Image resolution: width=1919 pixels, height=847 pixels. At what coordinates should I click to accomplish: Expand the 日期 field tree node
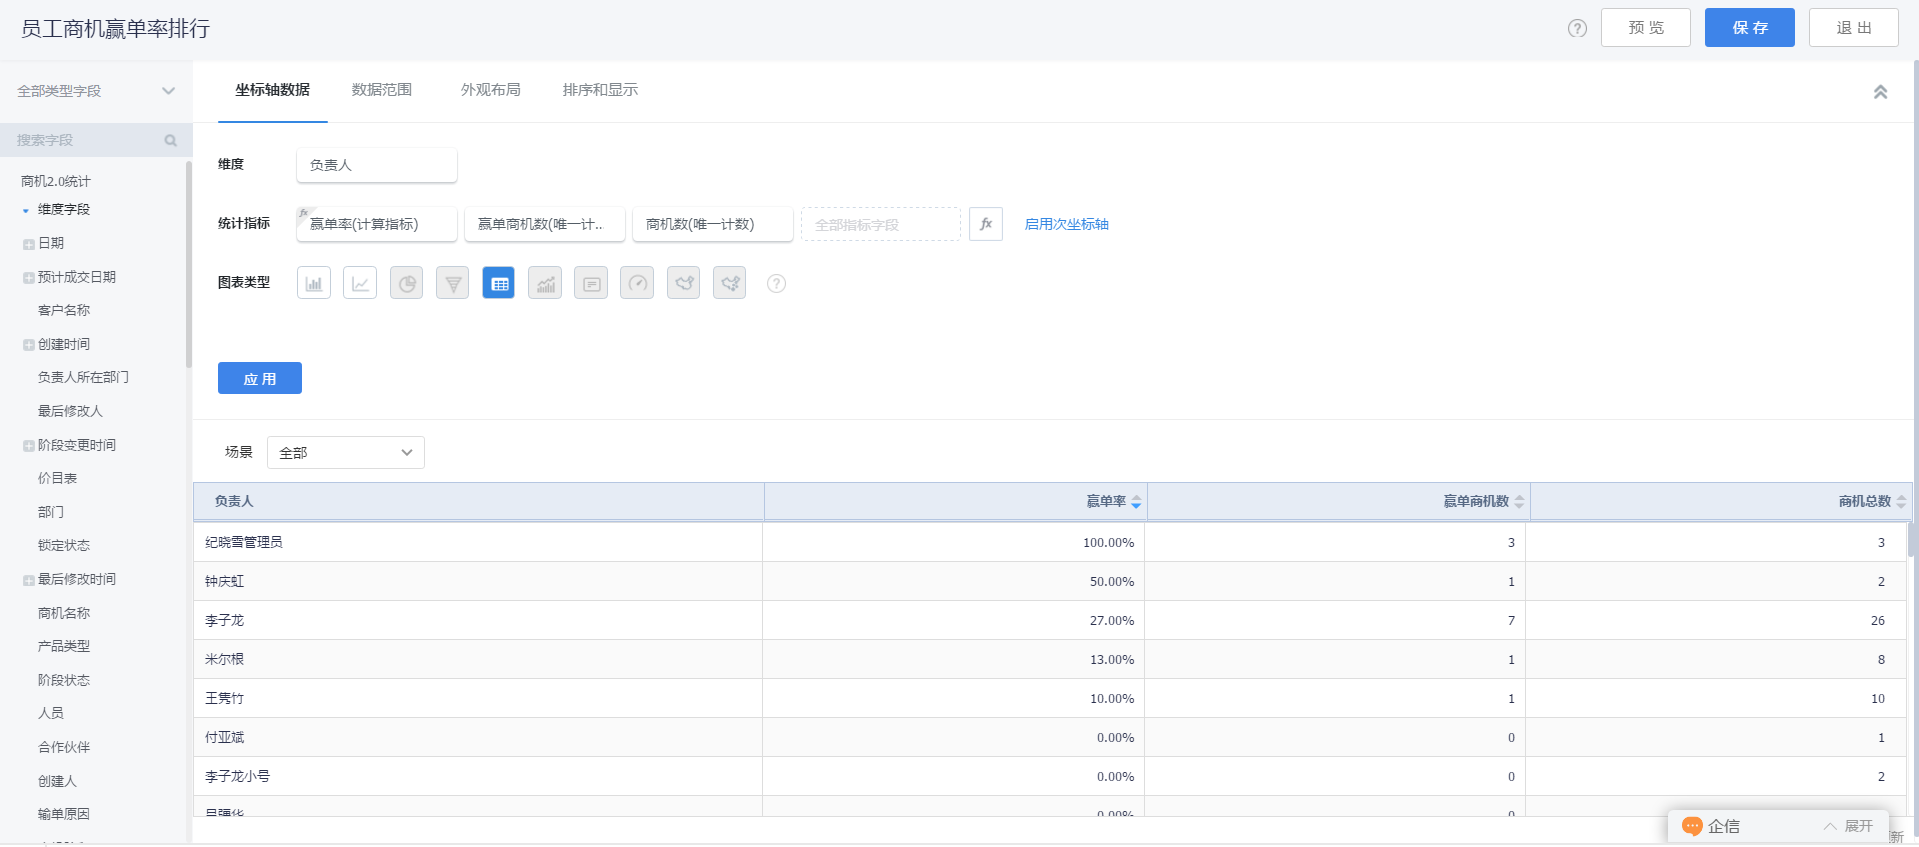coord(29,244)
